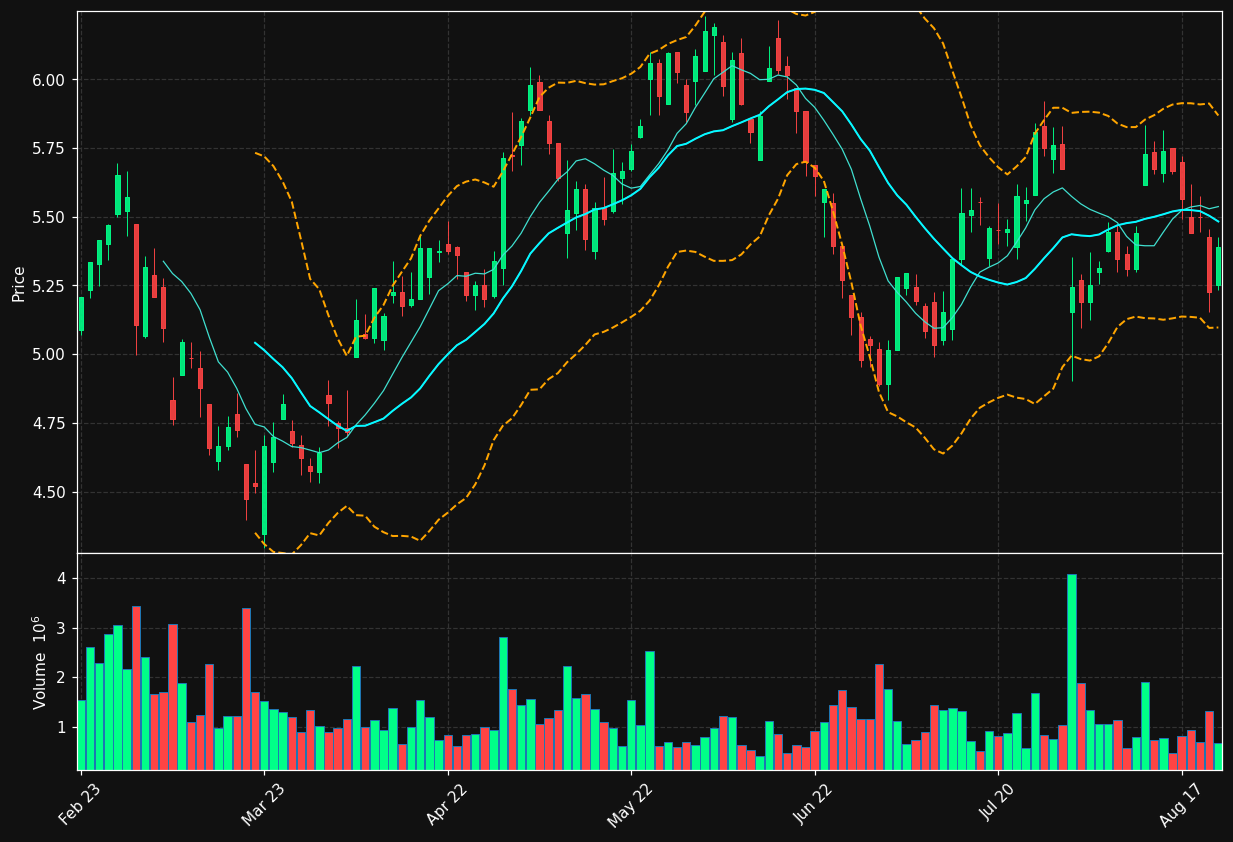The height and width of the screenshot is (842, 1233).
Task: Click the Feb 23 date label
Action: pyautogui.click(x=80, y=805)
